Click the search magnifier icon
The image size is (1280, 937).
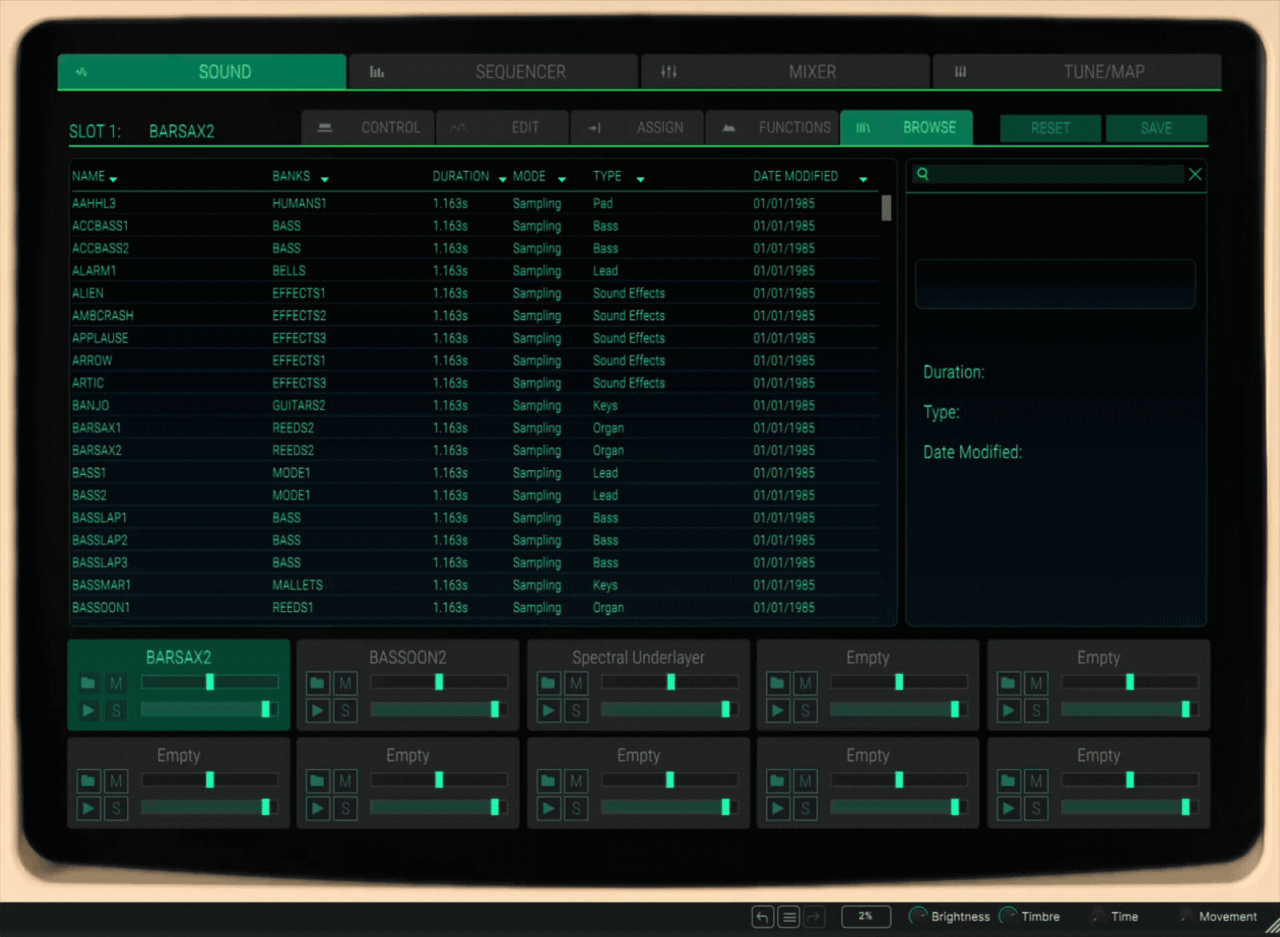923,174
